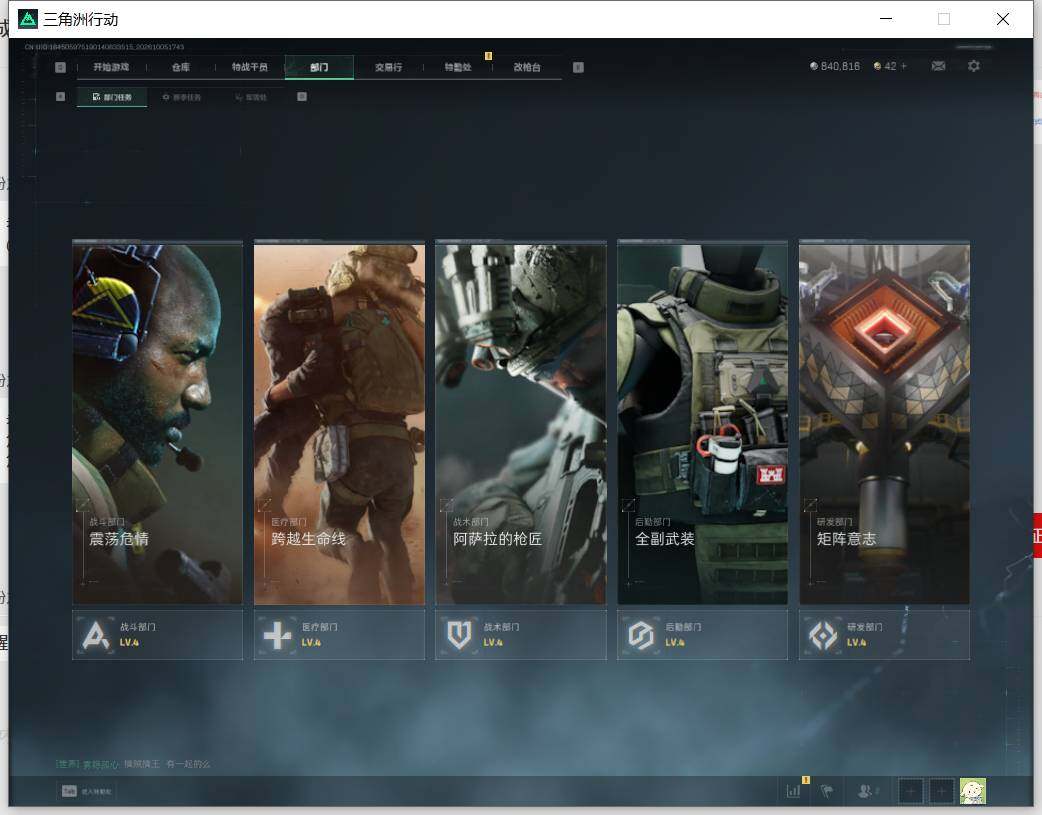
Task: Select the 部门 tab
Action: click(x=319, y=67)
